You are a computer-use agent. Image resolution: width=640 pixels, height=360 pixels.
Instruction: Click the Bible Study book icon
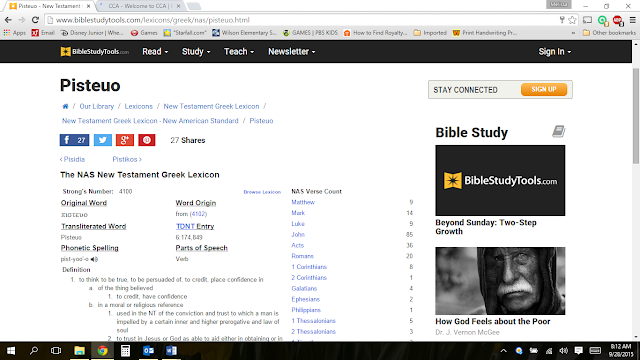point(558,131)
